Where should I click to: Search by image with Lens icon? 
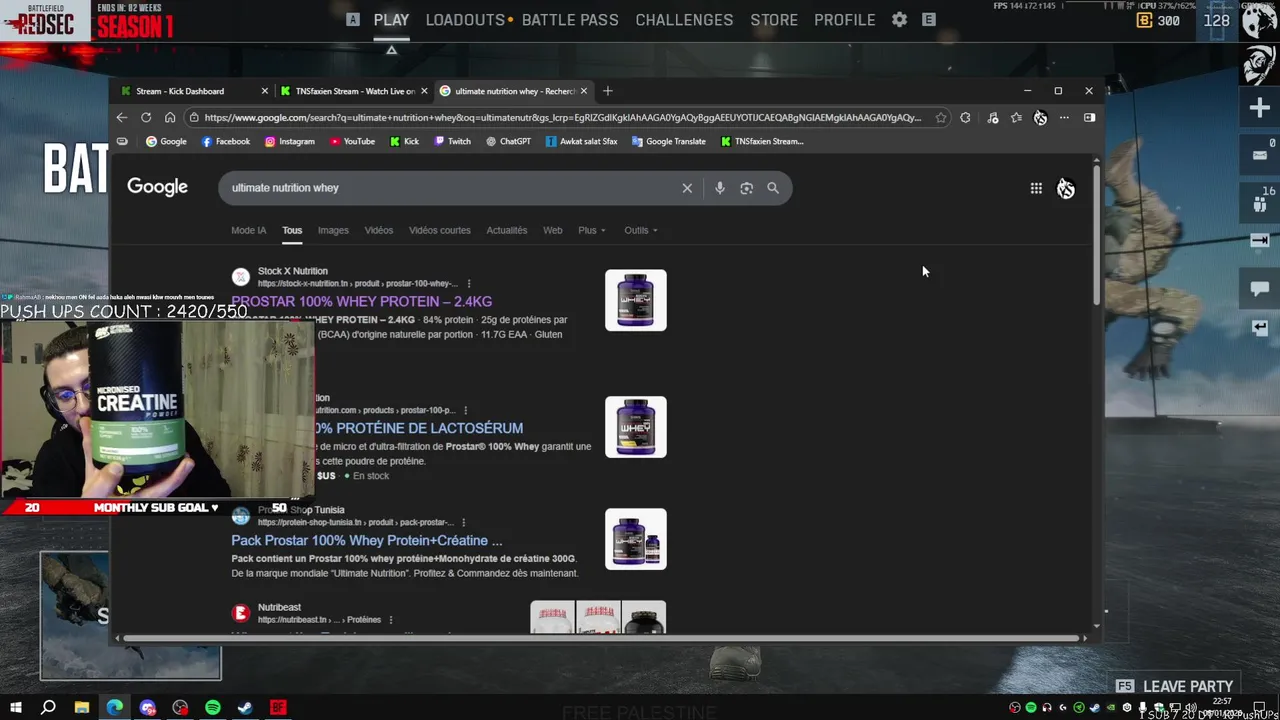pos(746,188)
